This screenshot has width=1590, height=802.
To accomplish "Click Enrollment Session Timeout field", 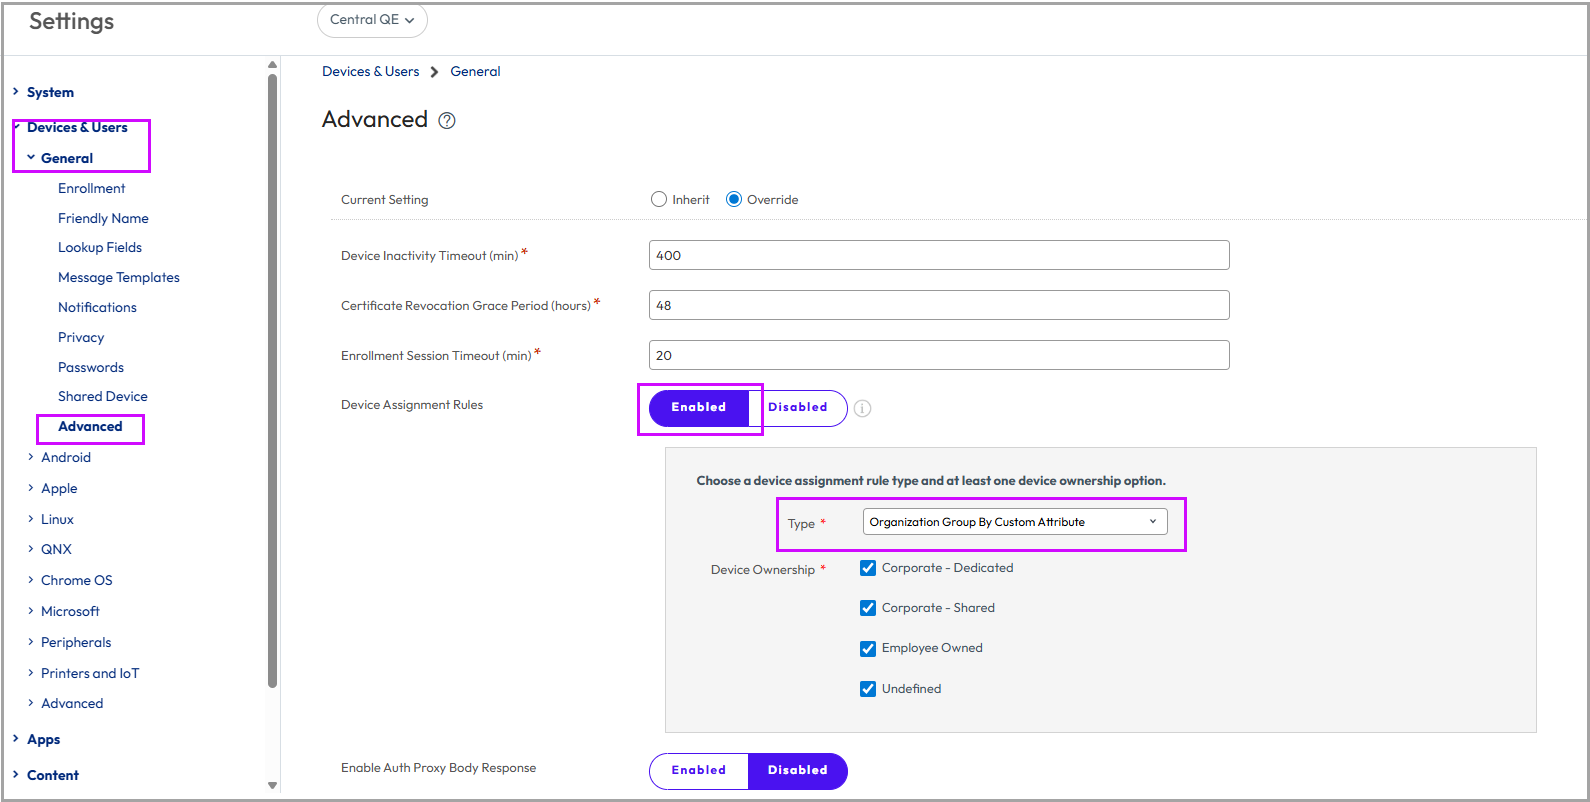I will click(939, 355).
